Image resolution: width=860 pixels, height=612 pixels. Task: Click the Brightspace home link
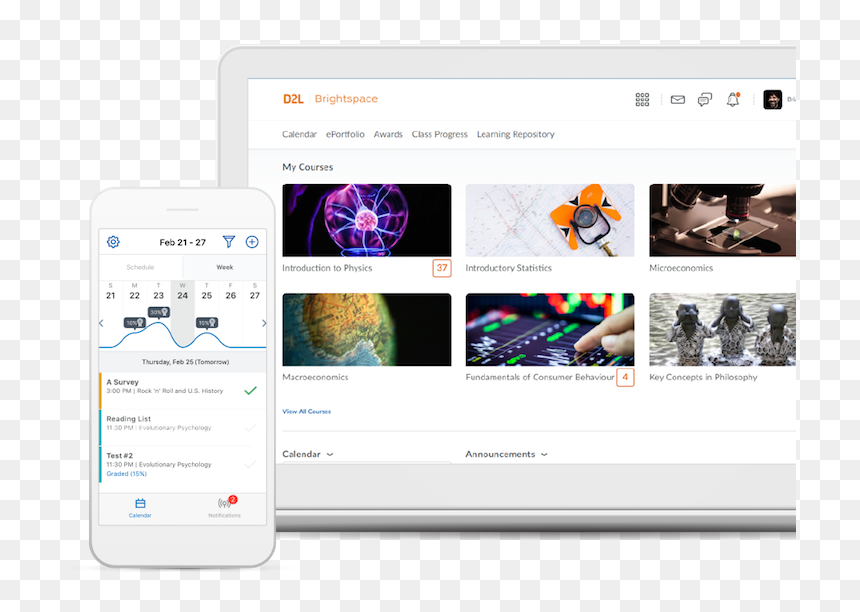346,99
